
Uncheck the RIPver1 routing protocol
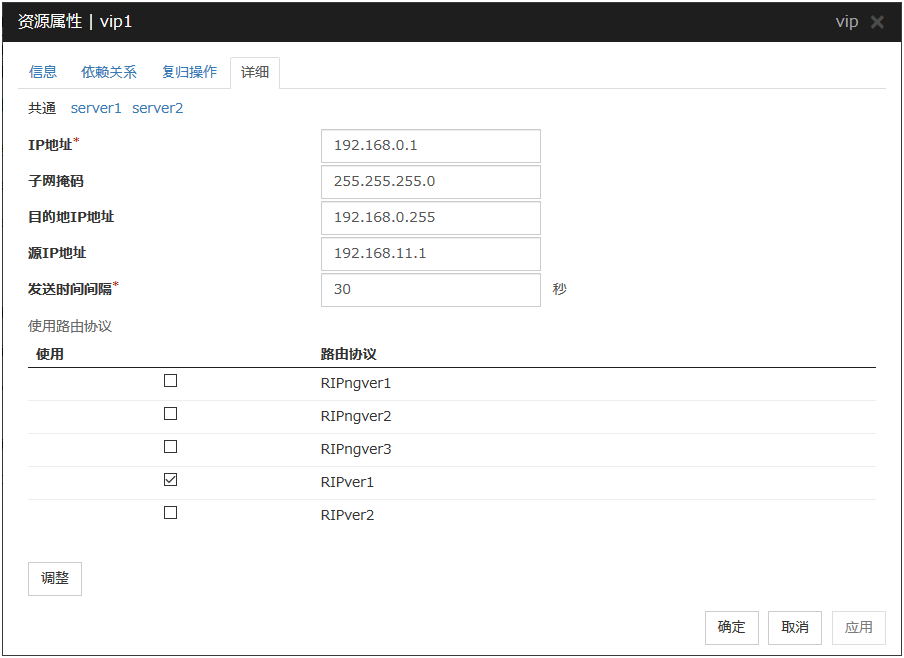click(x=170, y=480)
